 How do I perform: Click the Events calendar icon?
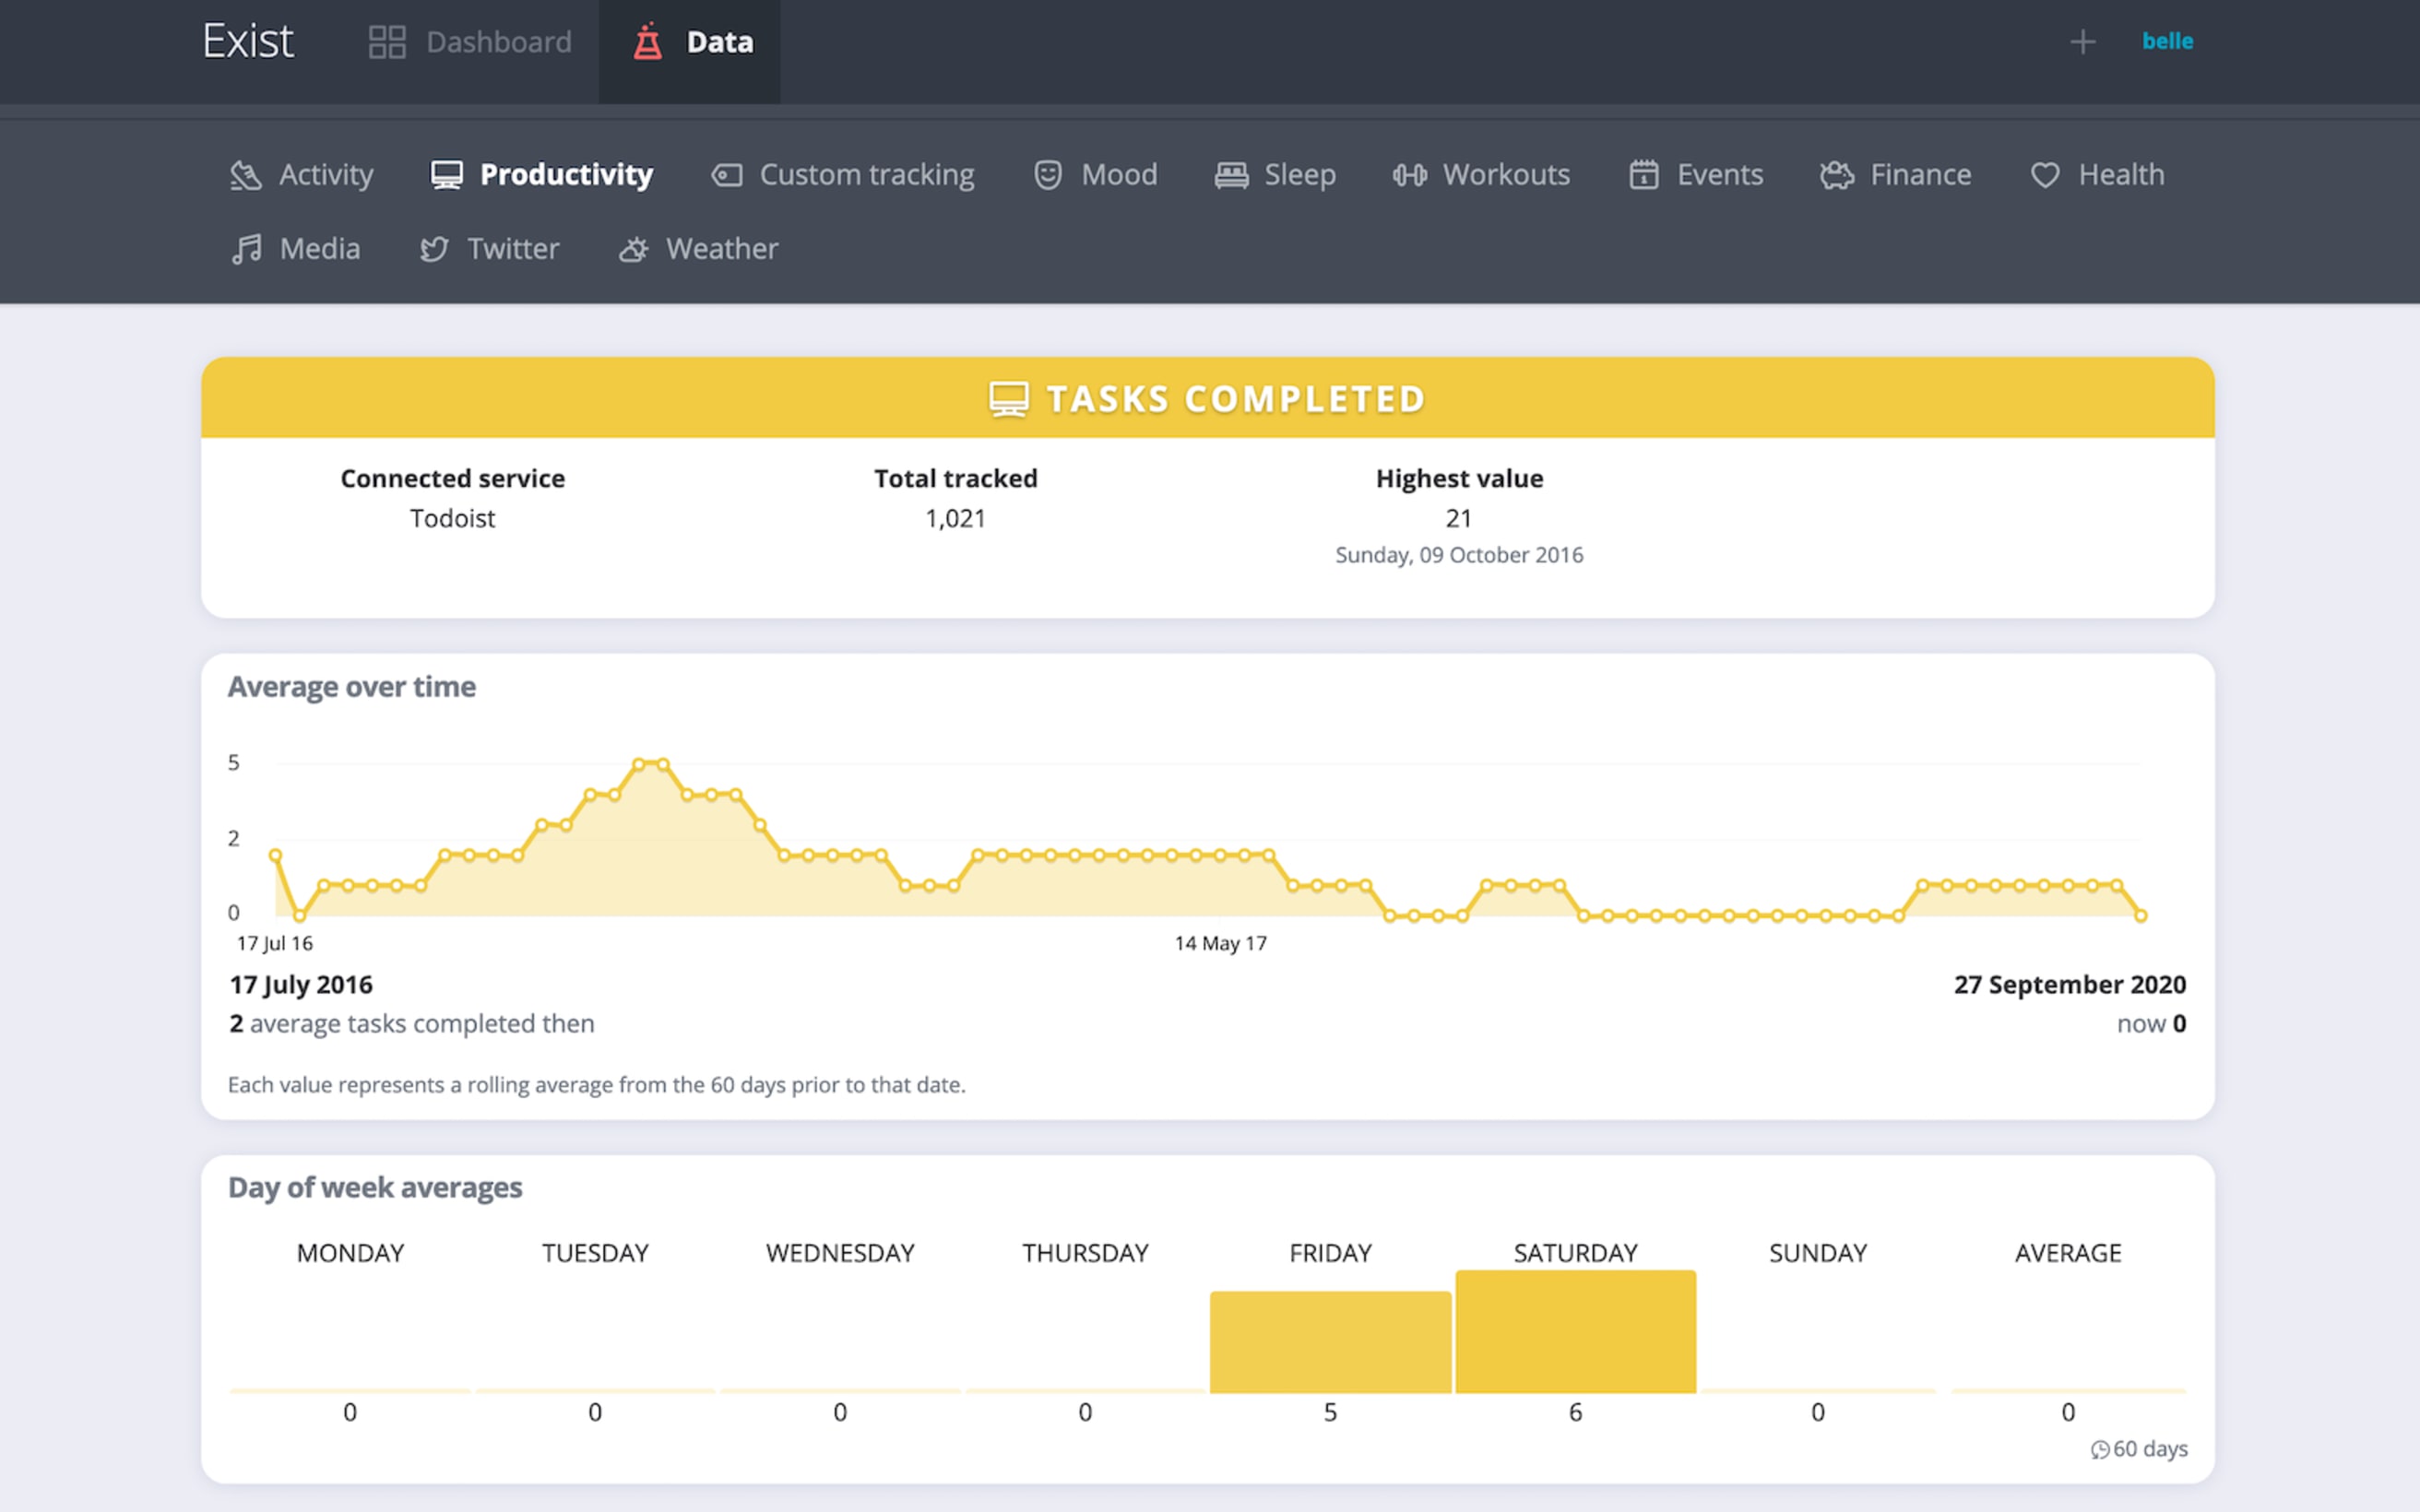point(1643,172)
